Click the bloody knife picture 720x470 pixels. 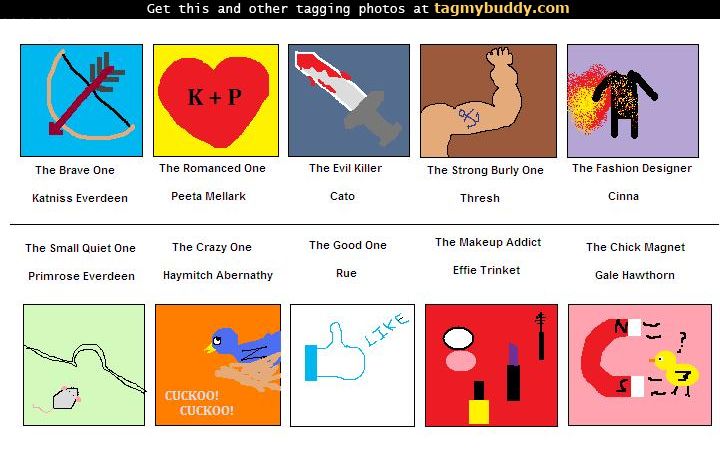349,101
